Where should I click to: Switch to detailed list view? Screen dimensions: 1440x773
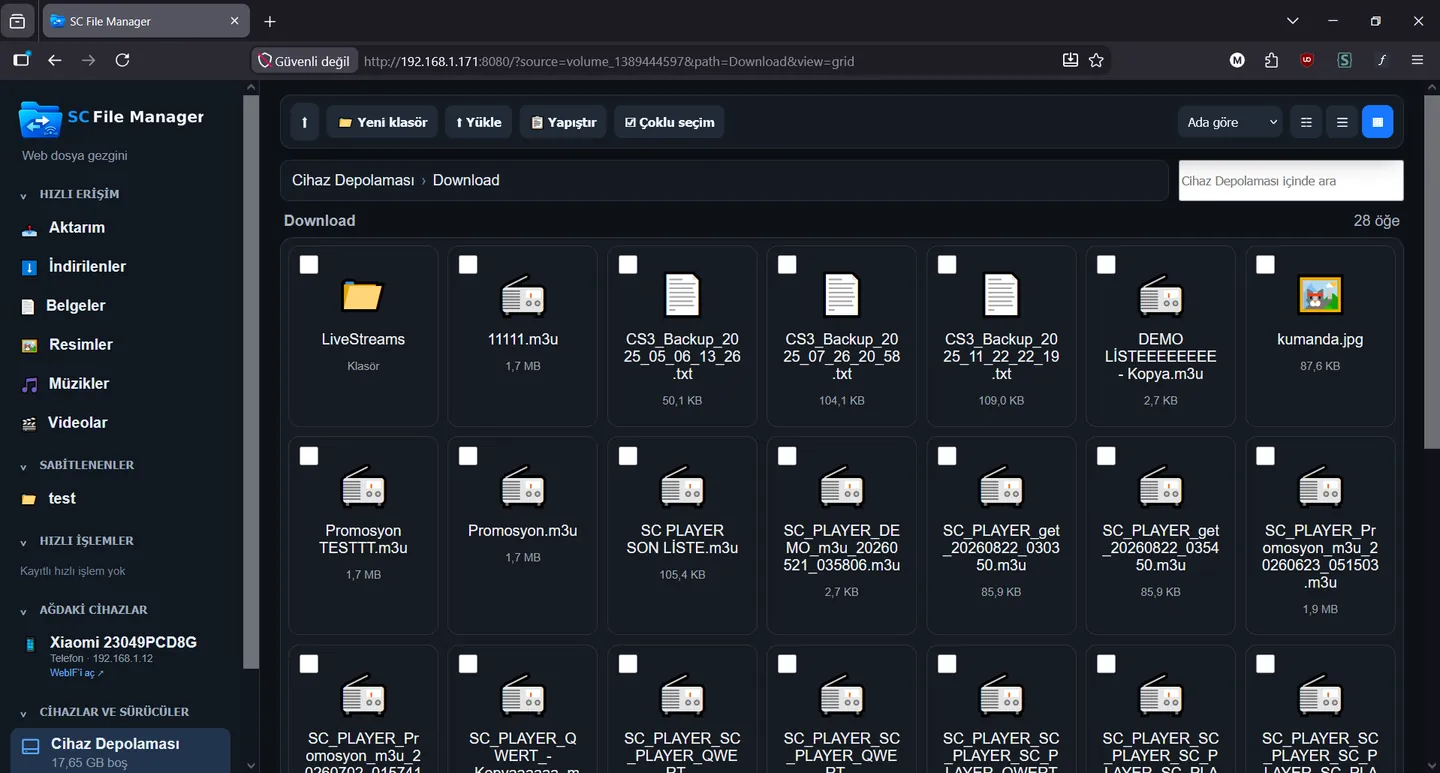[x=1342, y=122]
